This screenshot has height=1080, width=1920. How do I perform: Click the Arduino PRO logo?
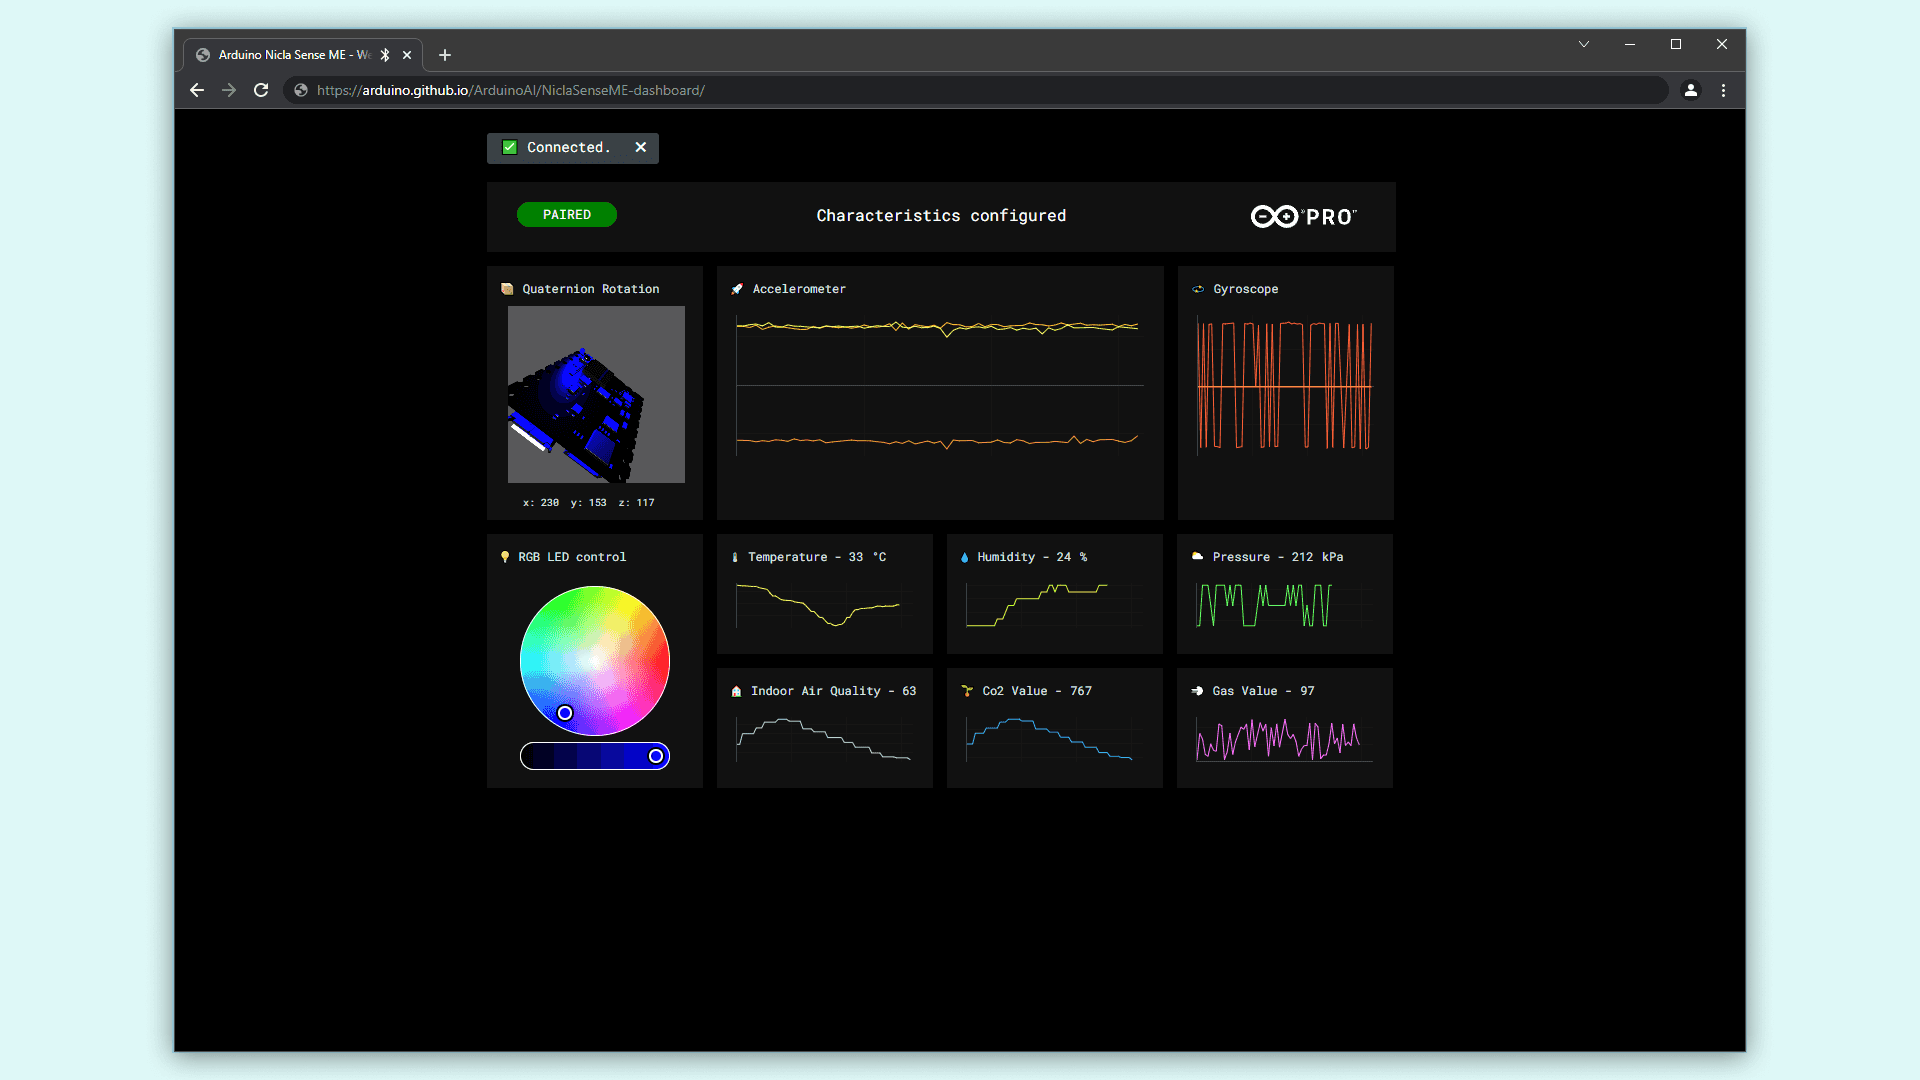pos(1303,217)
